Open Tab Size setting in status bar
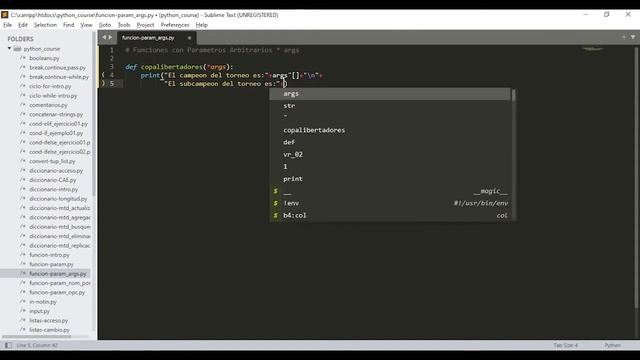Viewport: 640px width, 360px height. 565,345
